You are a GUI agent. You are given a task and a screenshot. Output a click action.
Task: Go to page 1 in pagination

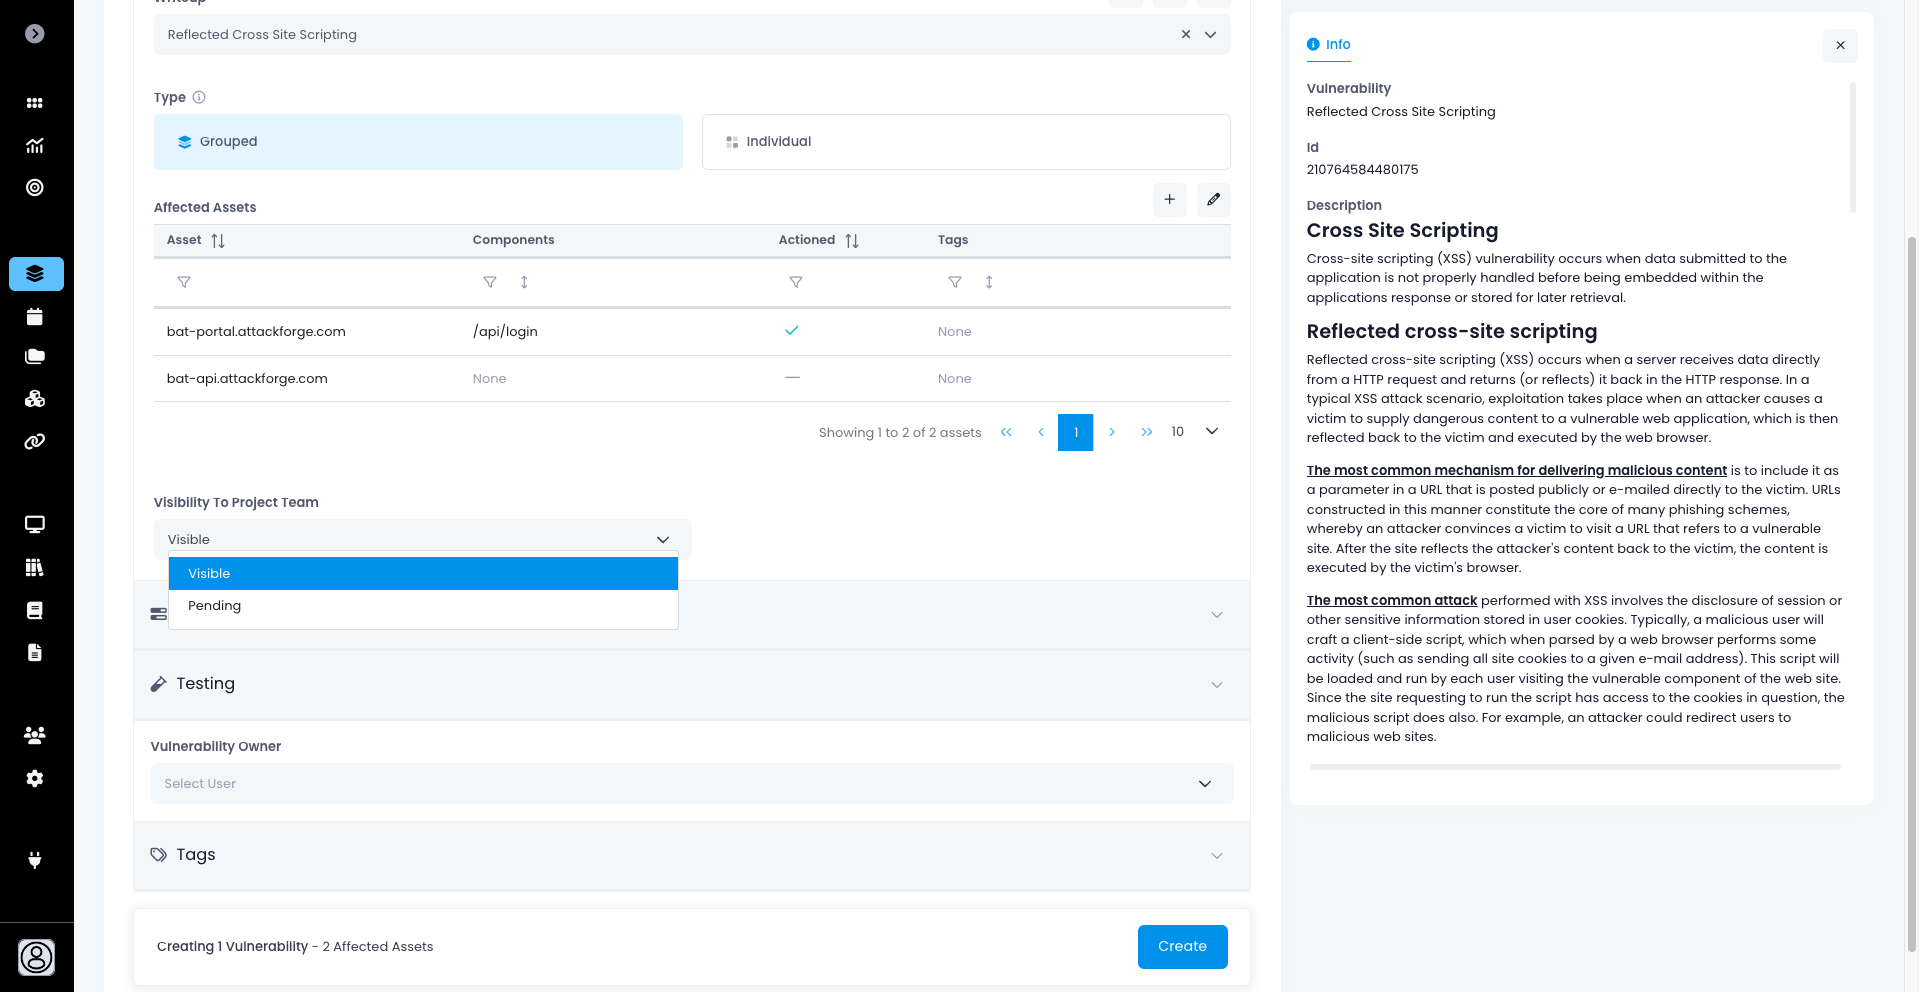(x=1075, y=432)
